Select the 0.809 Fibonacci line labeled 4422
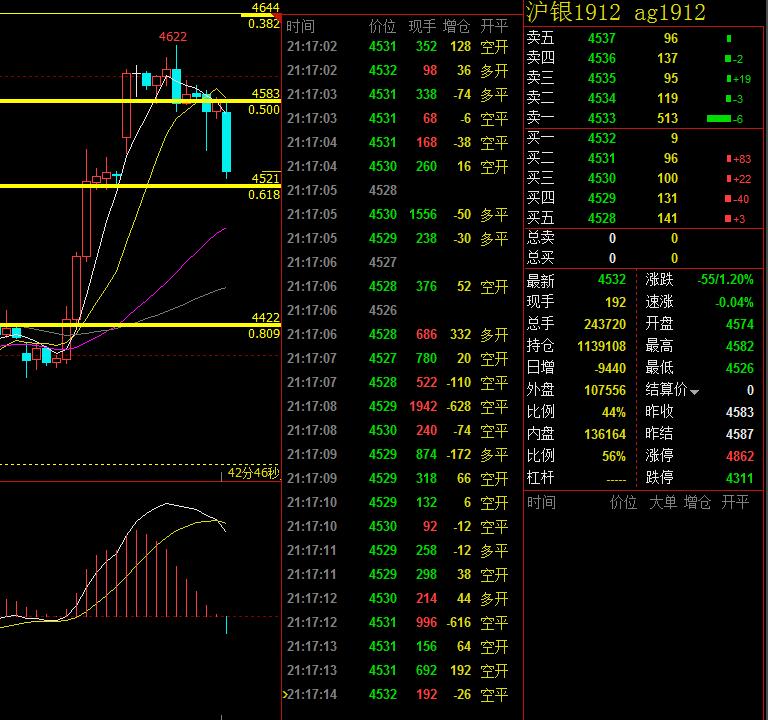This screenshot has width=768, height=720. coord(140,325)
